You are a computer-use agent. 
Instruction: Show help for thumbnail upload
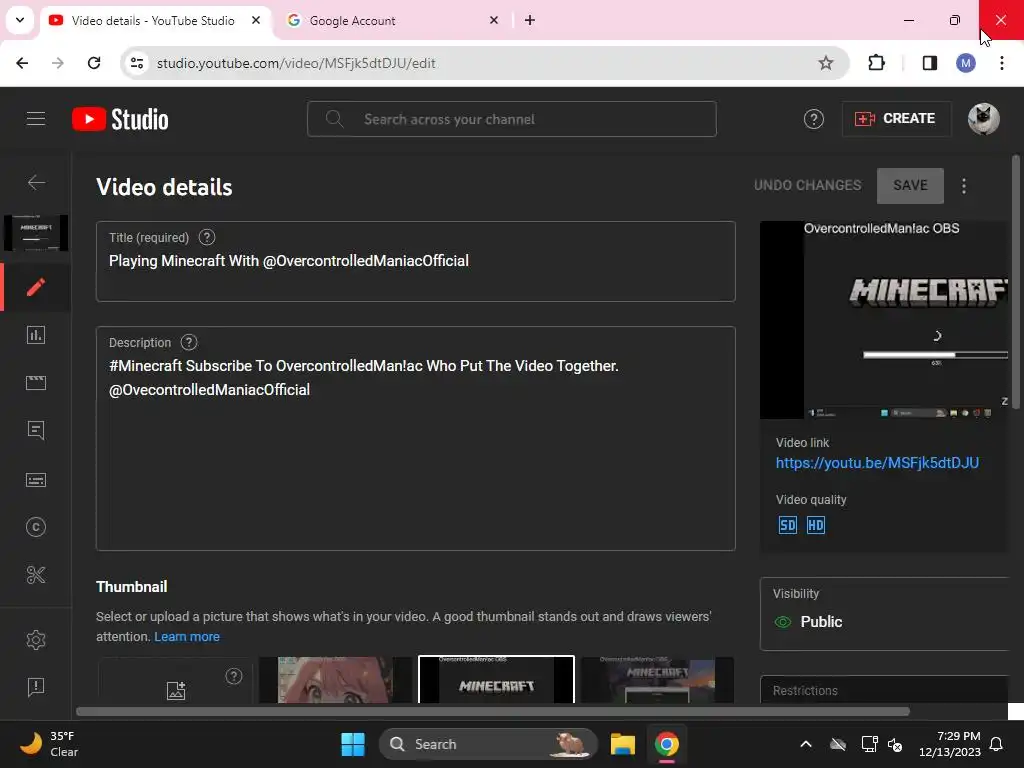(x=234, y=676)
